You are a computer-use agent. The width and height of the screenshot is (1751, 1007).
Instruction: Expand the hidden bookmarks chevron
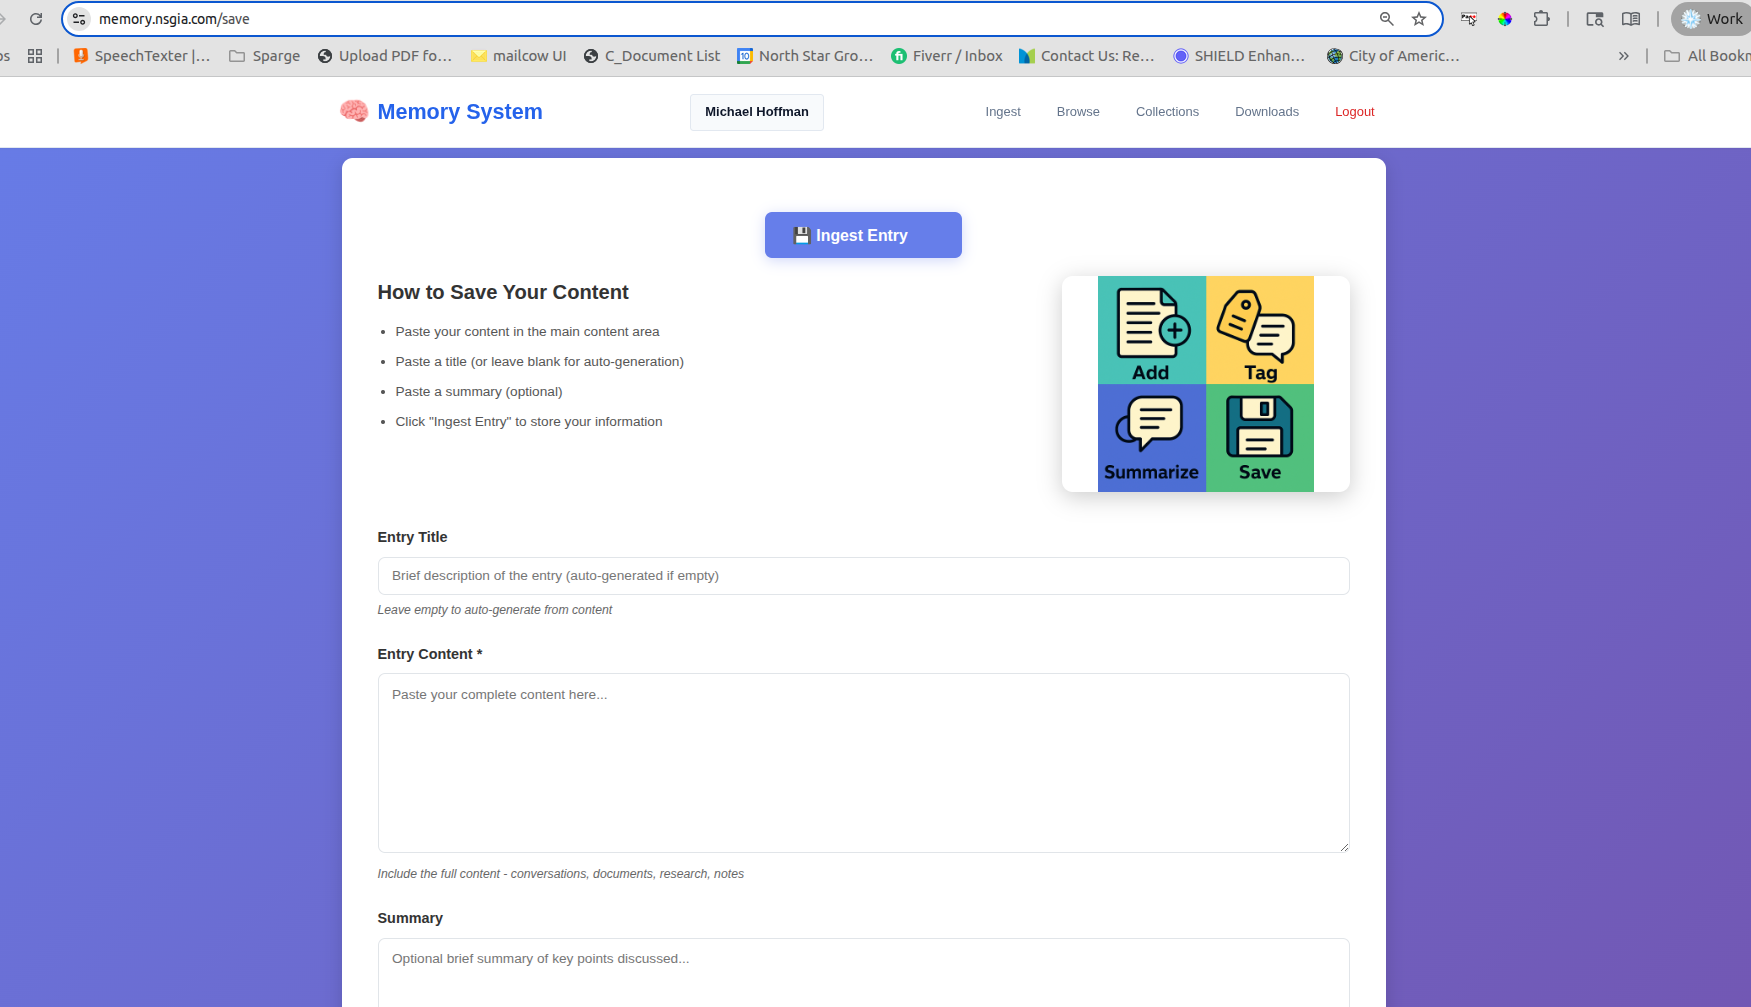[1623, 56]
